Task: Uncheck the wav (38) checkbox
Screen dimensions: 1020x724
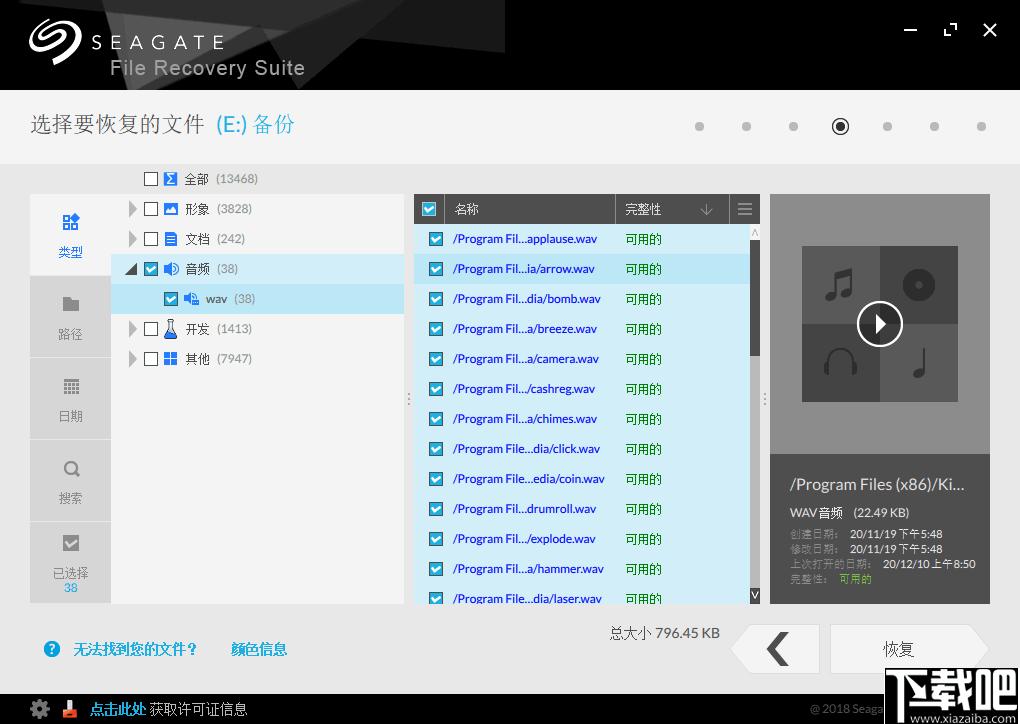Action: tap(170, 299)
